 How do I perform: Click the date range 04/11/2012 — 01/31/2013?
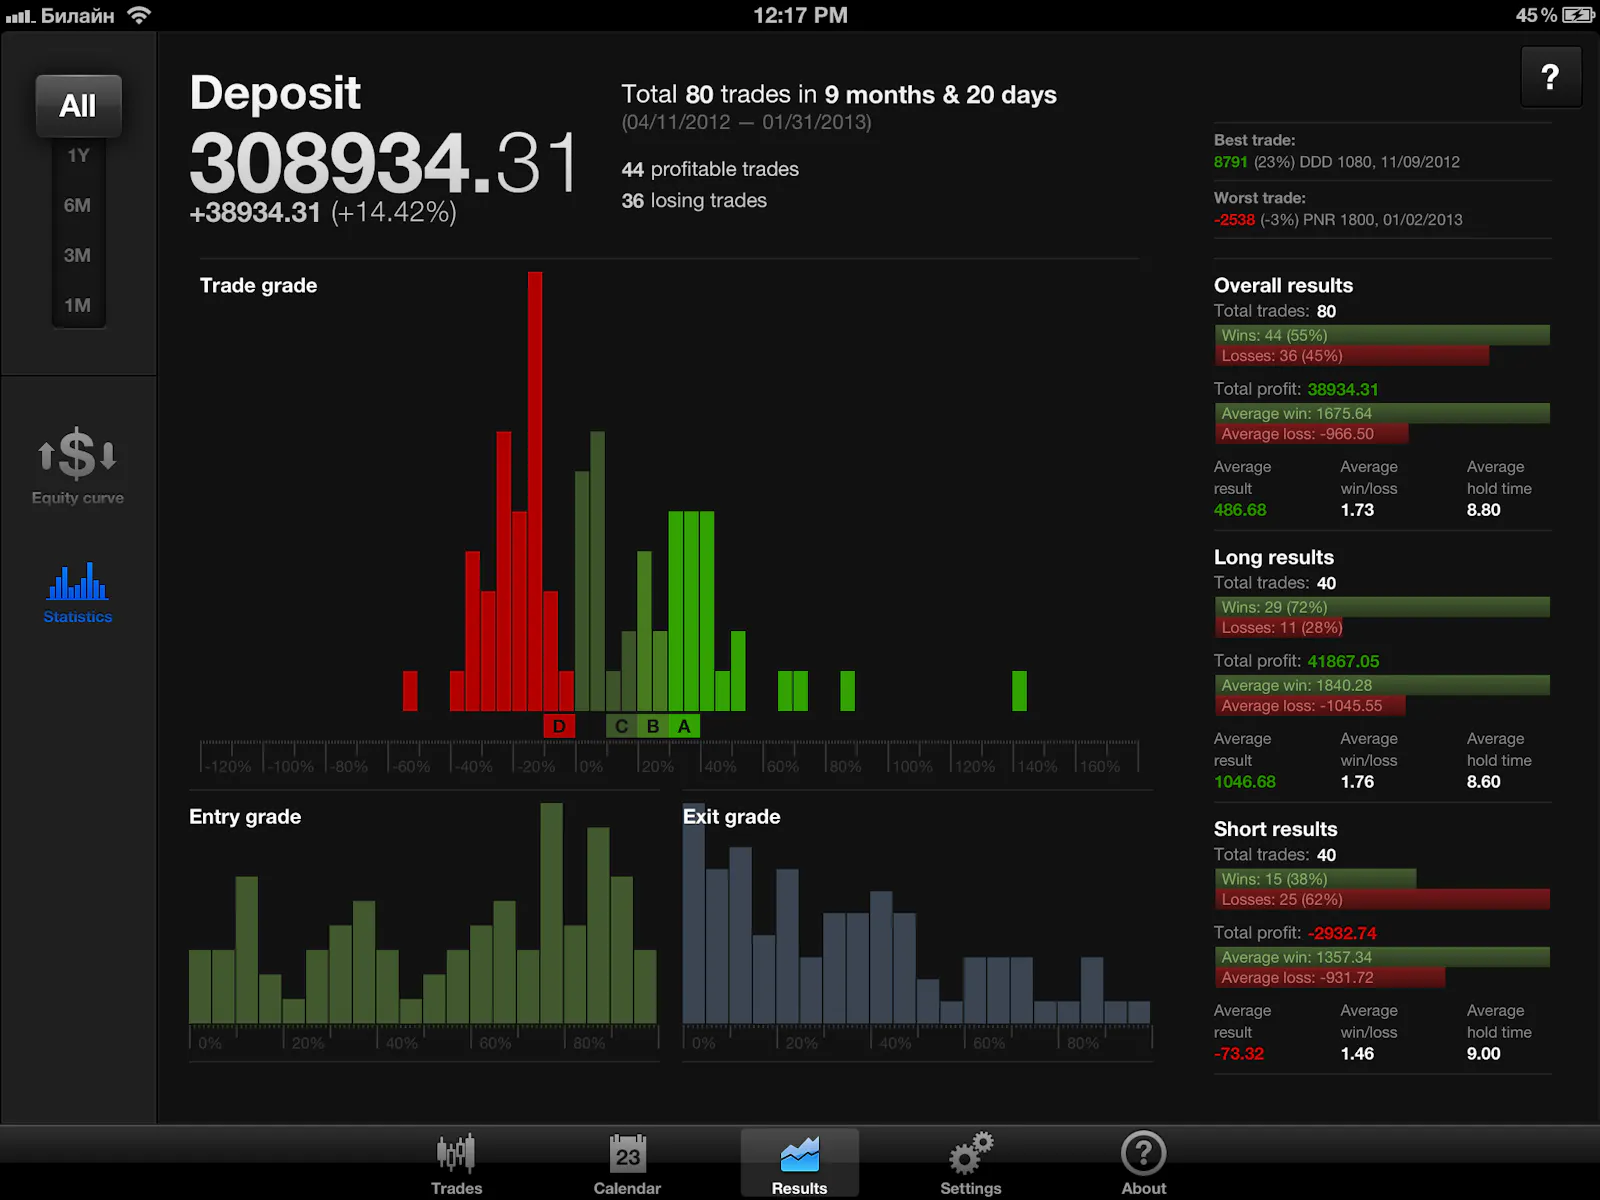[x=746, y=123]
